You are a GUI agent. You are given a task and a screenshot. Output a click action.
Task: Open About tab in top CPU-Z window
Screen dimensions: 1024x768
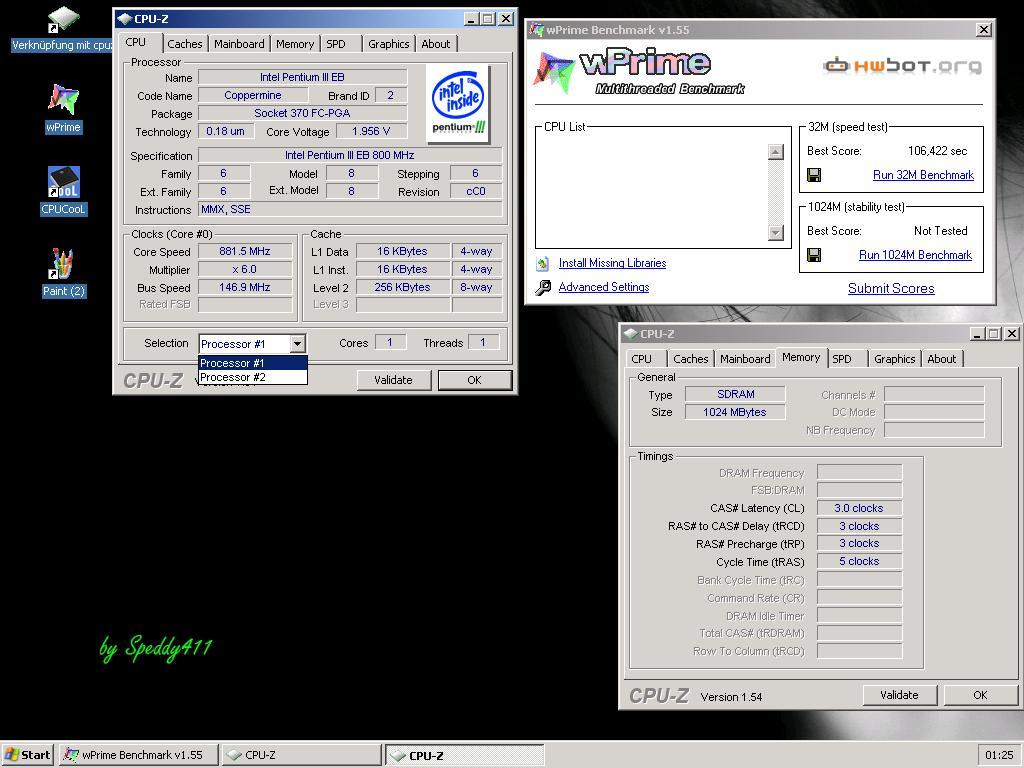(436, 44)
